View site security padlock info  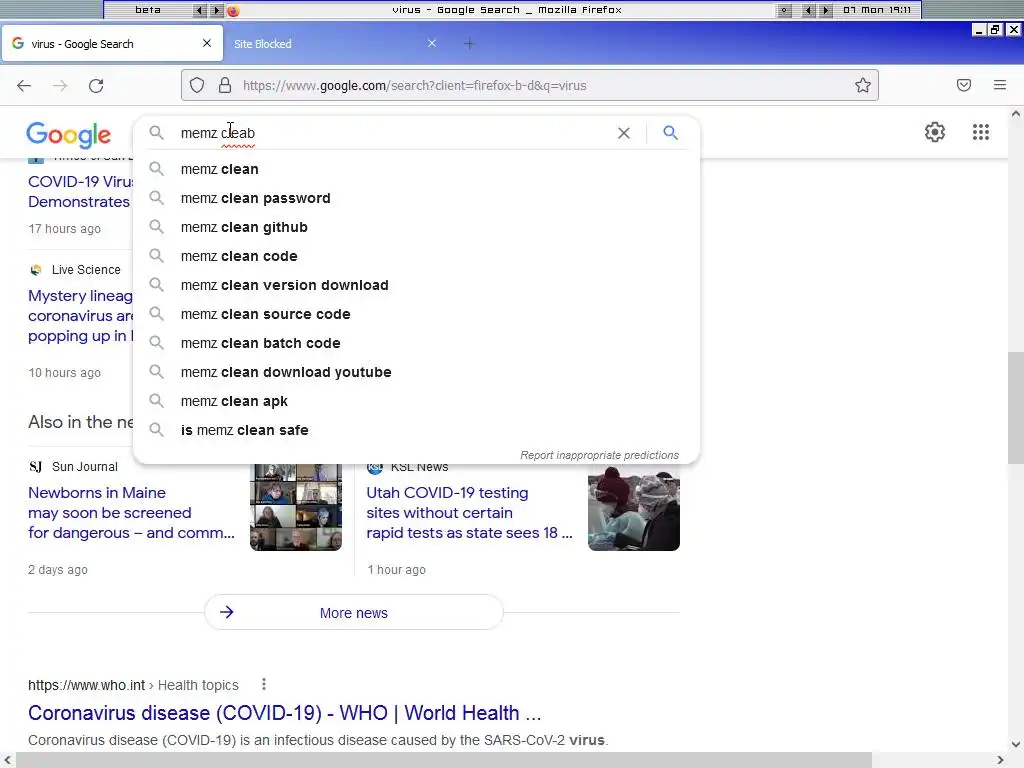pyautogui.click(x=225, y=86)
